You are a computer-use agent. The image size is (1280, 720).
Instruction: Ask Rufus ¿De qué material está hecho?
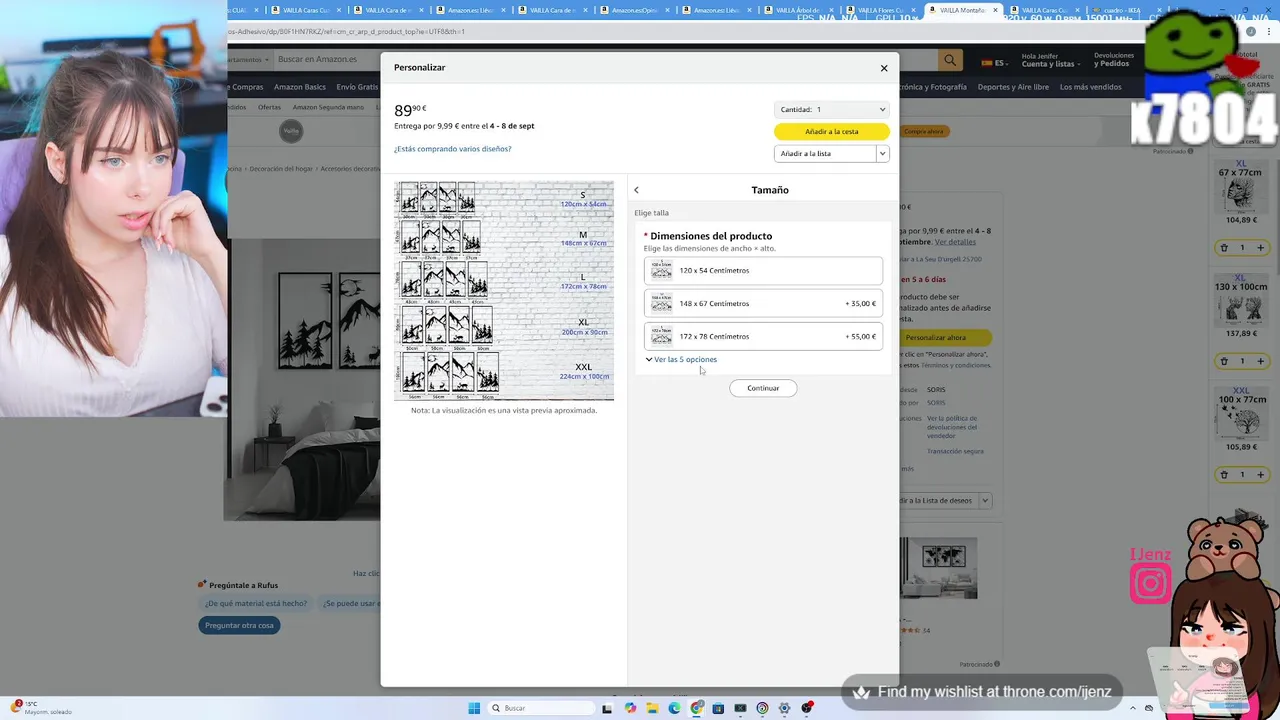coord(256,603)
